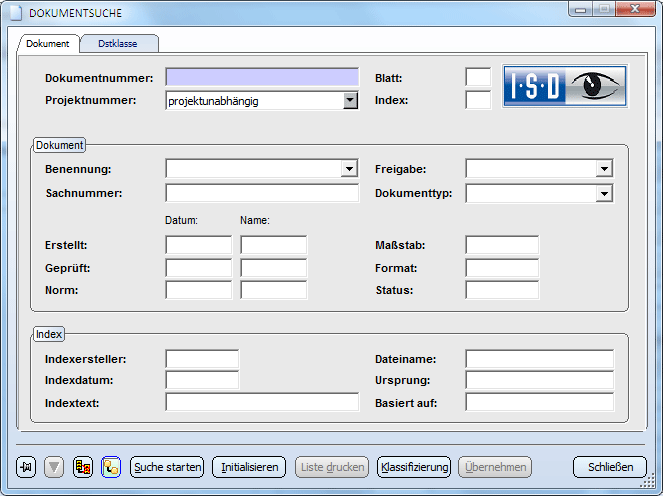The height and width of the screenshot is (496, 663).
Task: Focus the Dokumentnummer input field
Action: pyautogui.click(x=262, y=78)
